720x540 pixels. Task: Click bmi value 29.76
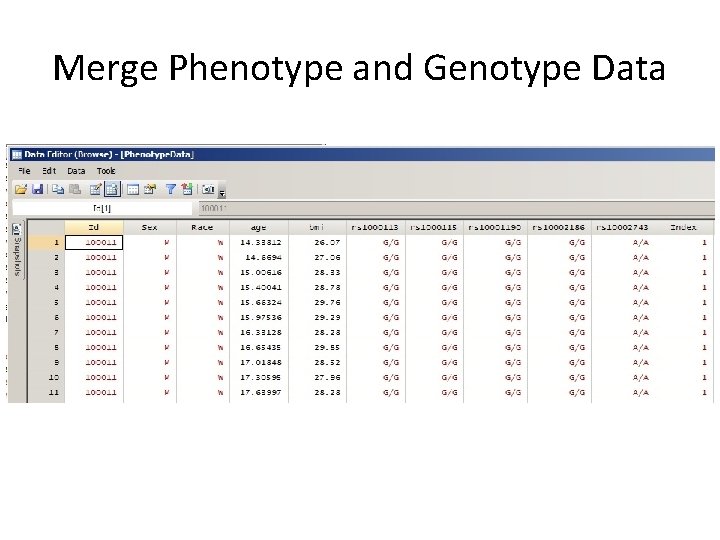pyautogui.click(x=327, y=303)
